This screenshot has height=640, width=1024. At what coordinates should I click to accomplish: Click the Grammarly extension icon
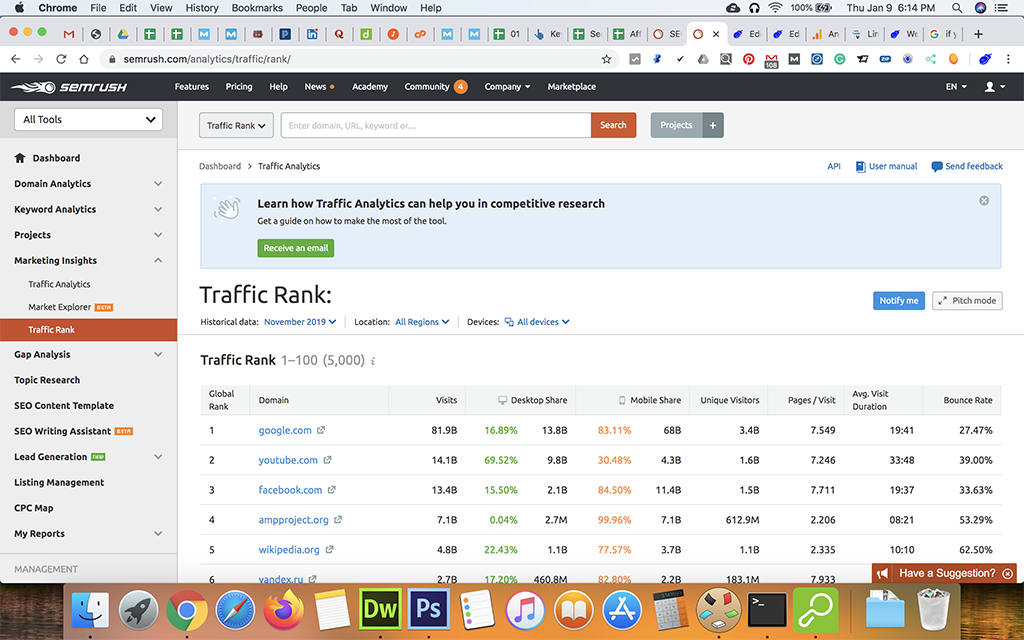point(839,59)
